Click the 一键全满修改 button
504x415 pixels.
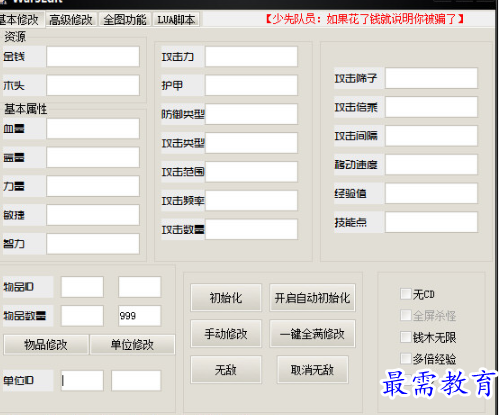coord(312,333)
